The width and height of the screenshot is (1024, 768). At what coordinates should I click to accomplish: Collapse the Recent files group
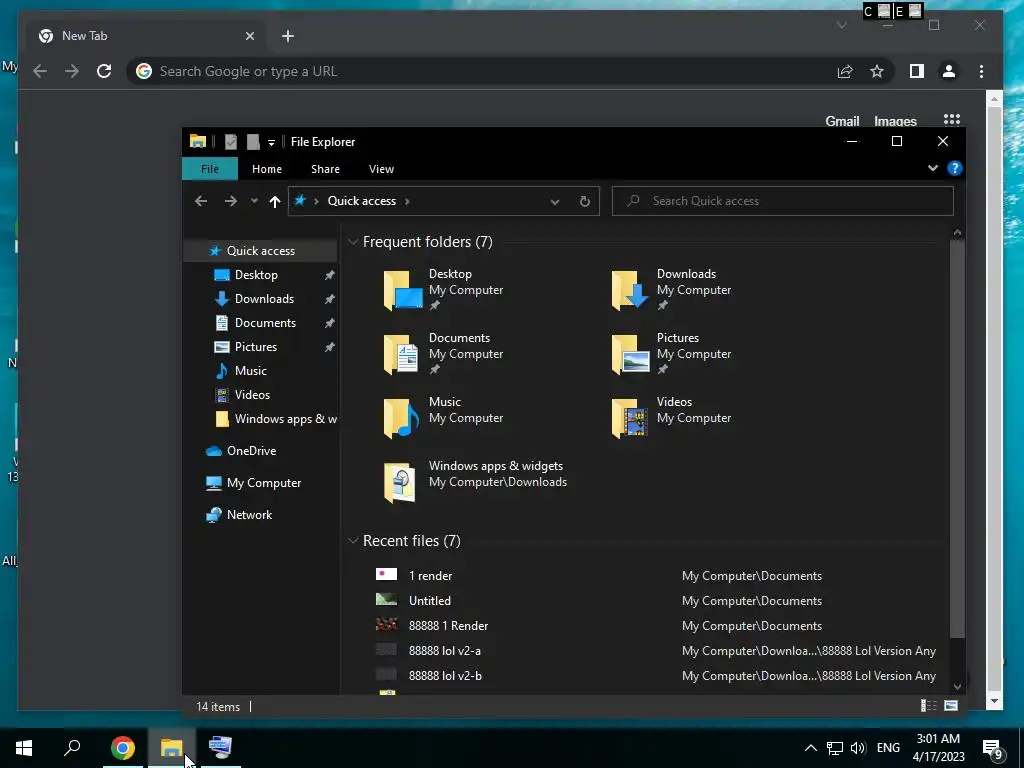(353, 541)
